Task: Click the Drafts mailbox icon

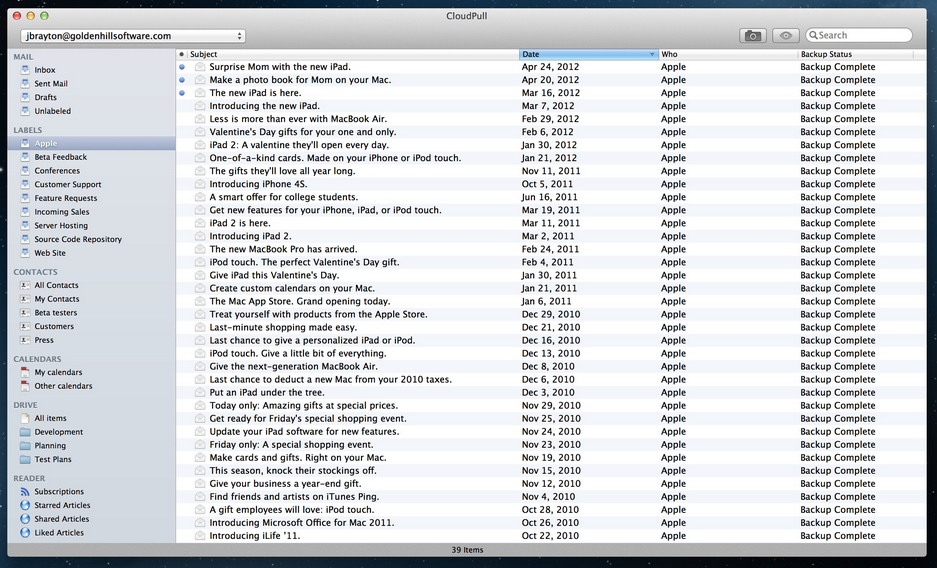Action: click(x=25, y=97)
